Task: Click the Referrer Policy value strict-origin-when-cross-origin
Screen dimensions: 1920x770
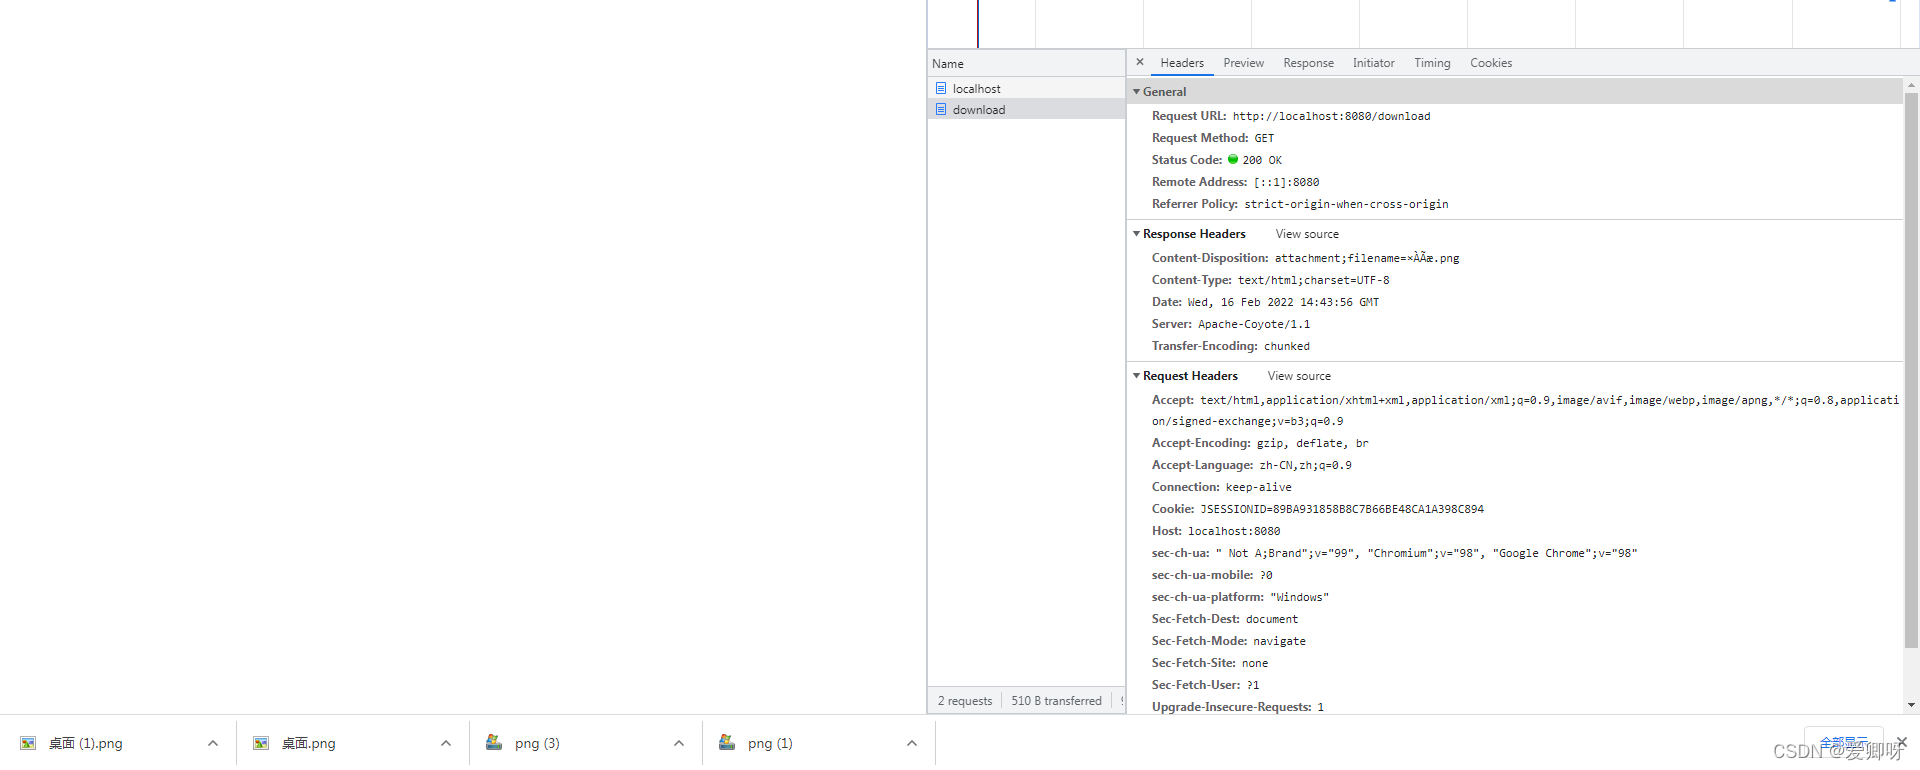Action: click(1346, 204)
